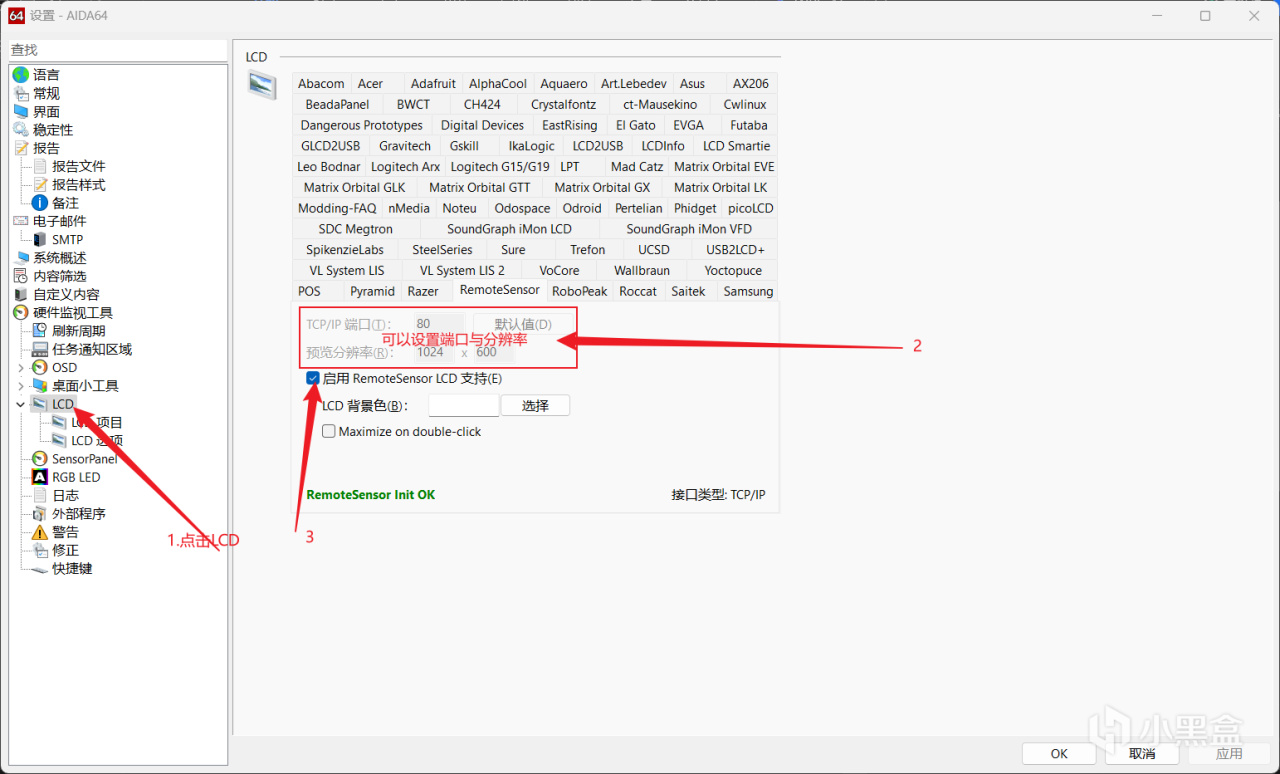Click the 界面 monitor icon
This screenshot has width=1280, height=774.
tap(21, 111)
